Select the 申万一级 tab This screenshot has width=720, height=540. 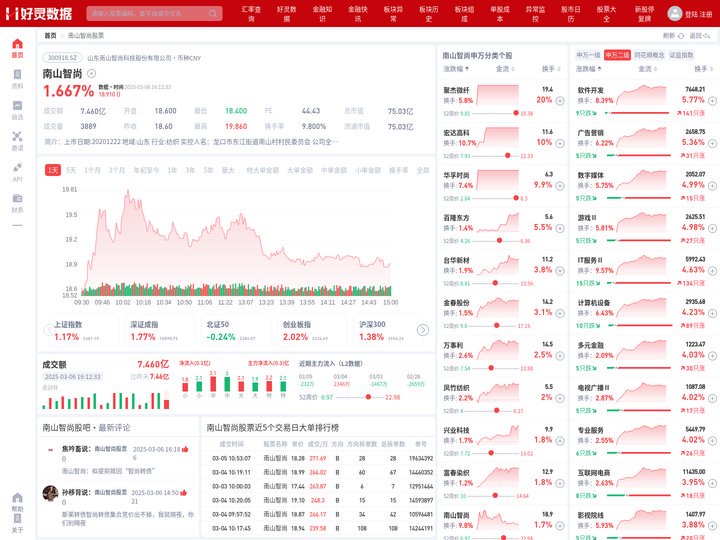point(588,55)
